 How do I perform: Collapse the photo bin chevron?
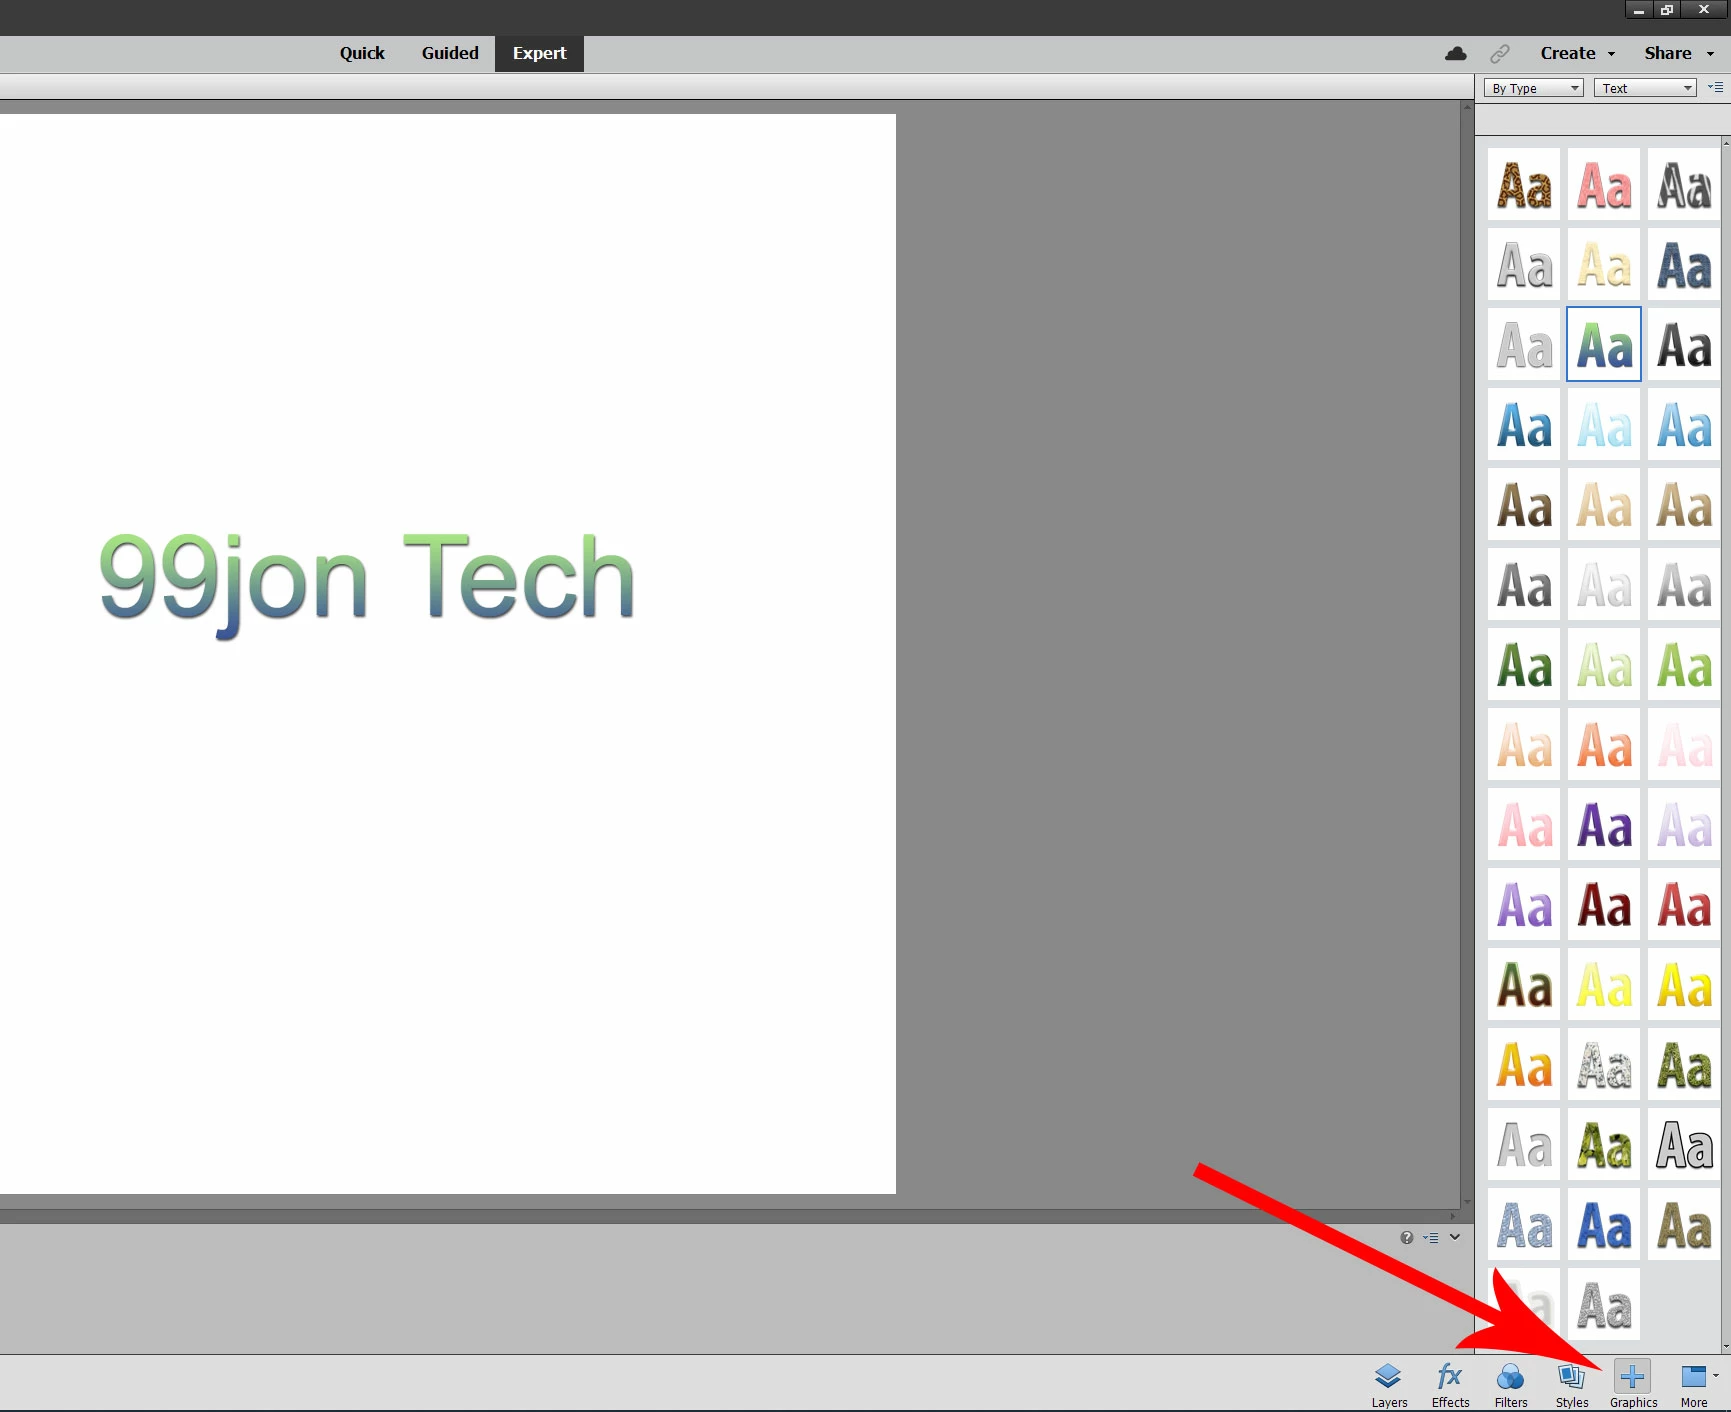(x=1455, y=1237)
